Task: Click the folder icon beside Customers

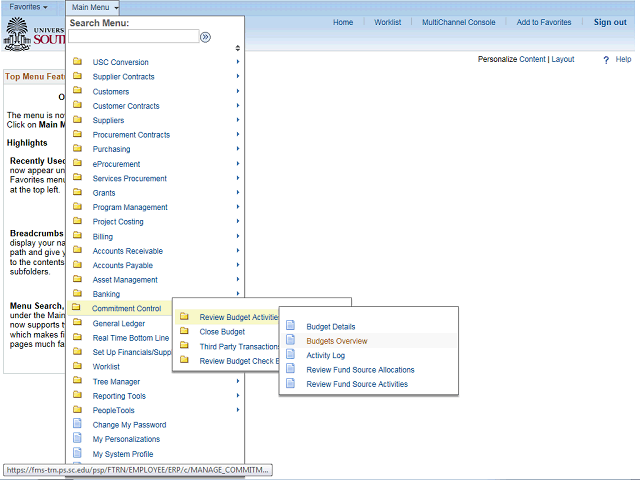Action: point(77,91)
